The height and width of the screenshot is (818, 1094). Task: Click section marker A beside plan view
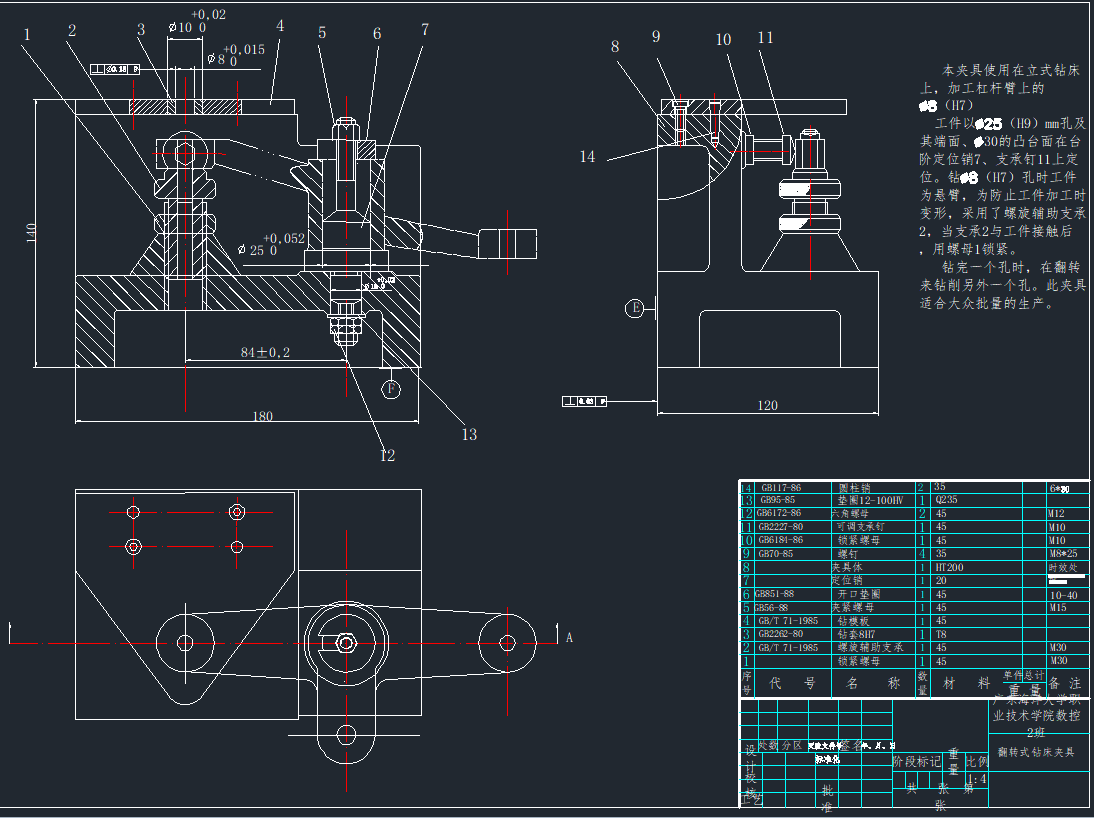[569, 636]
